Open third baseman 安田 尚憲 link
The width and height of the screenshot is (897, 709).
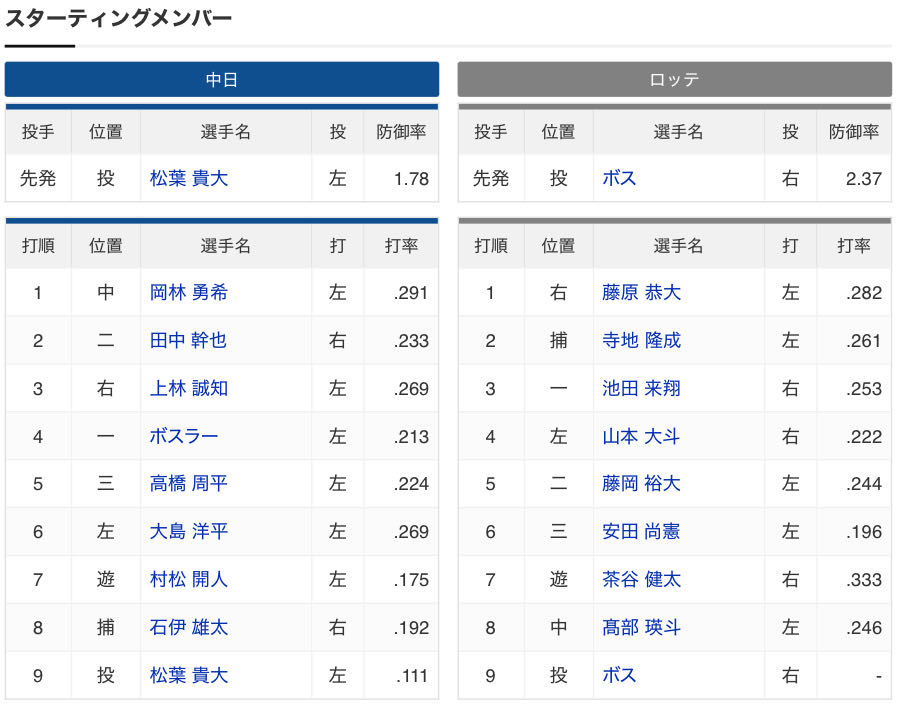[641, 532]
